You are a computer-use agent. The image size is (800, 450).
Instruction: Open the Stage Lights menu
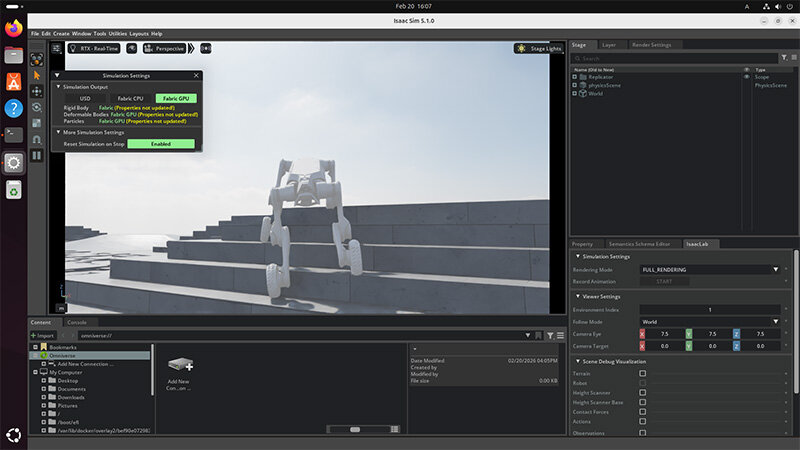tap(538, 48)
